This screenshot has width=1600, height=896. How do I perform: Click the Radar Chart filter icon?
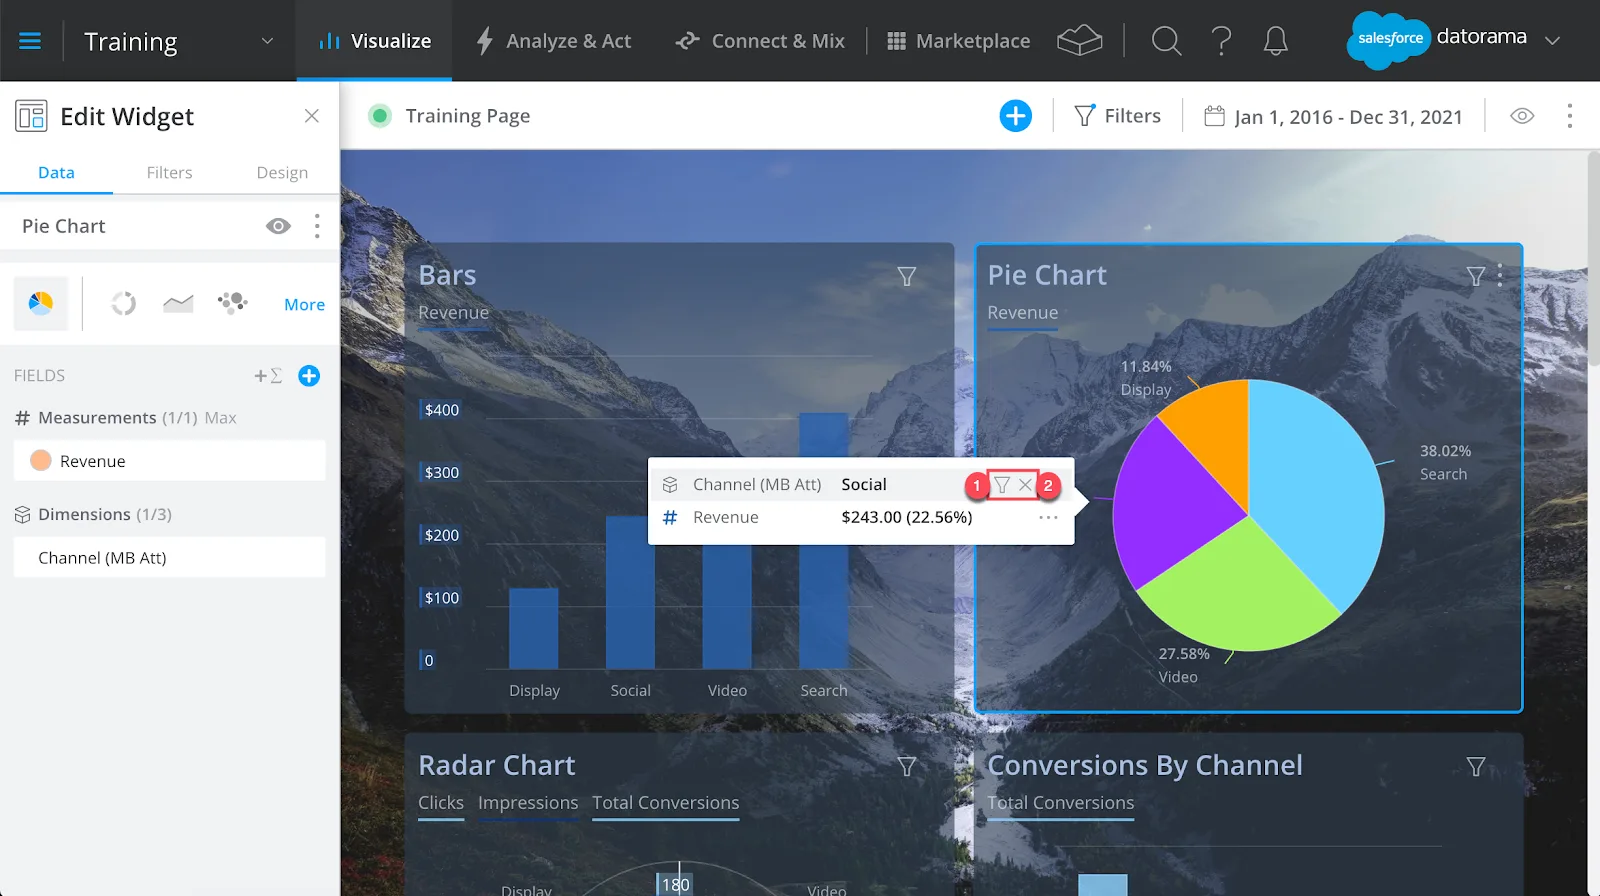[907, 766]
